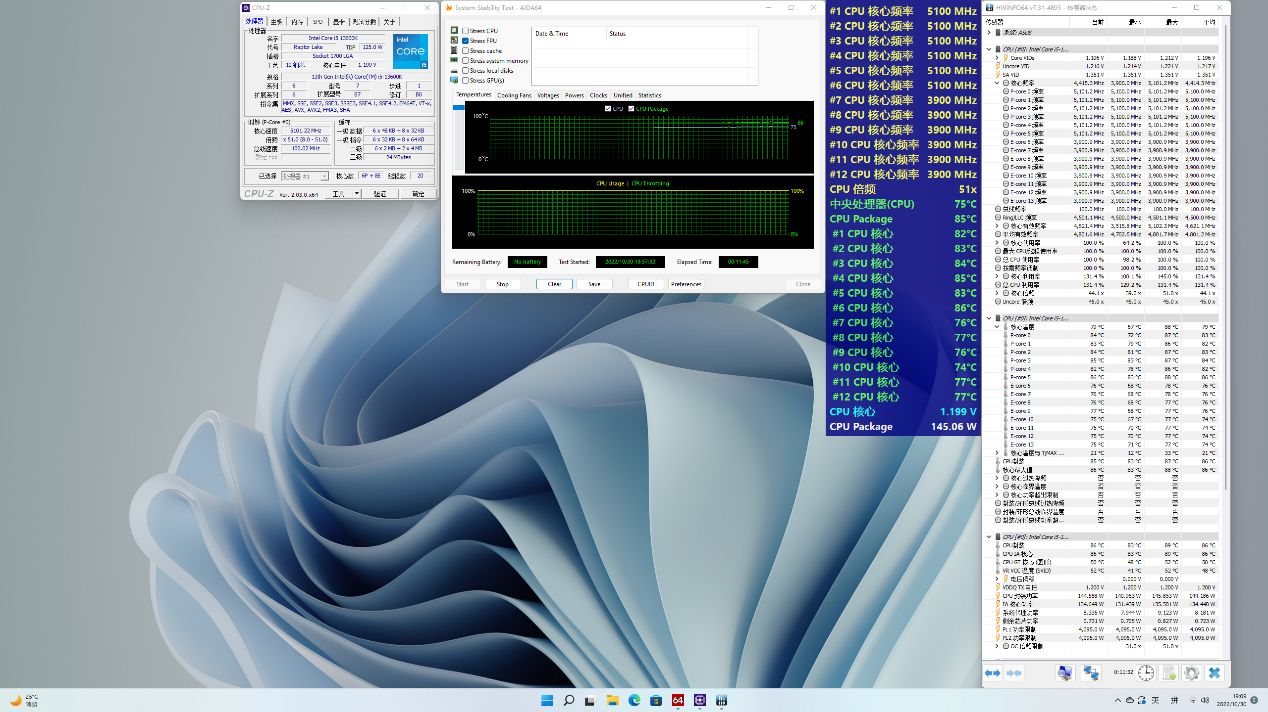Viewport: 1268px width, 712px height.
Task: Click the Preferences button
Action: pos(686,284)
